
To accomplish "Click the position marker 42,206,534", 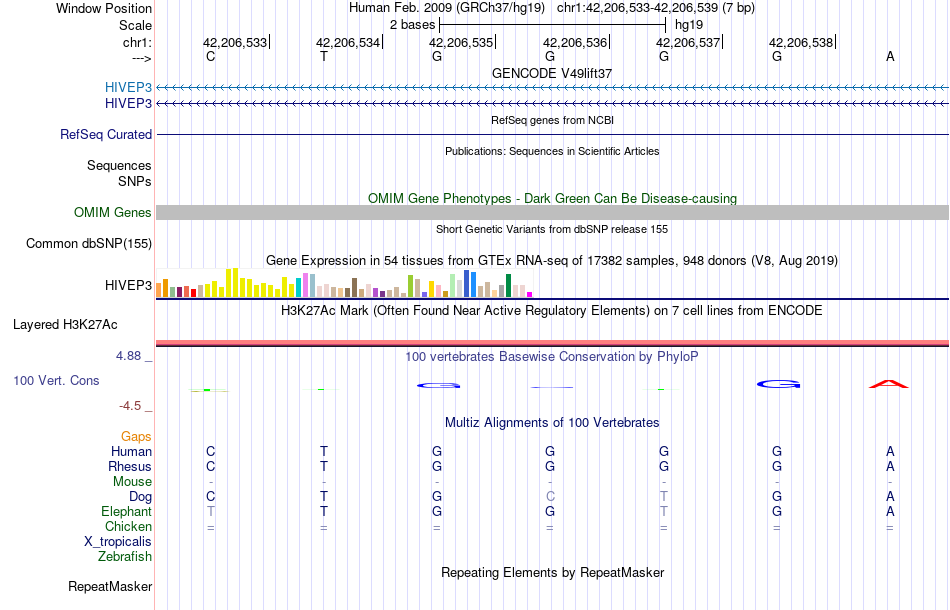I will coord(348,42).
